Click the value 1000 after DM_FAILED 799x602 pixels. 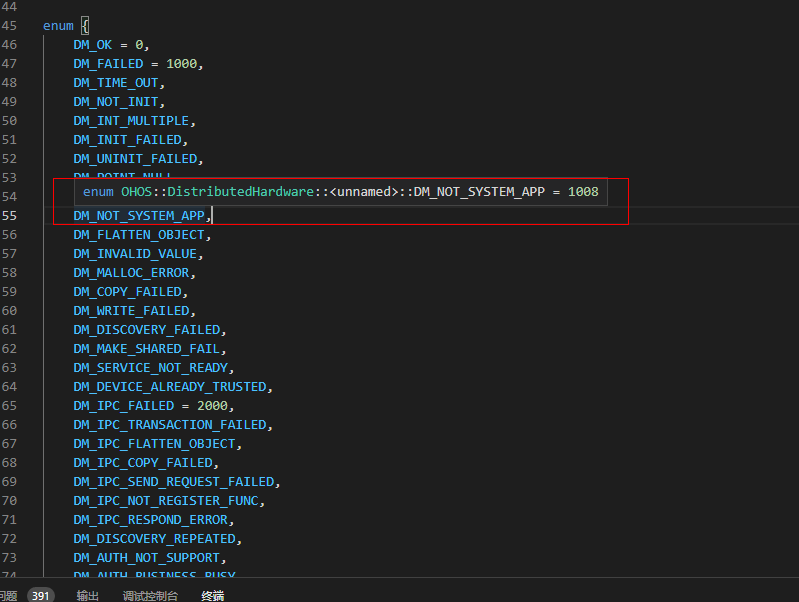[x=182, y=64]
